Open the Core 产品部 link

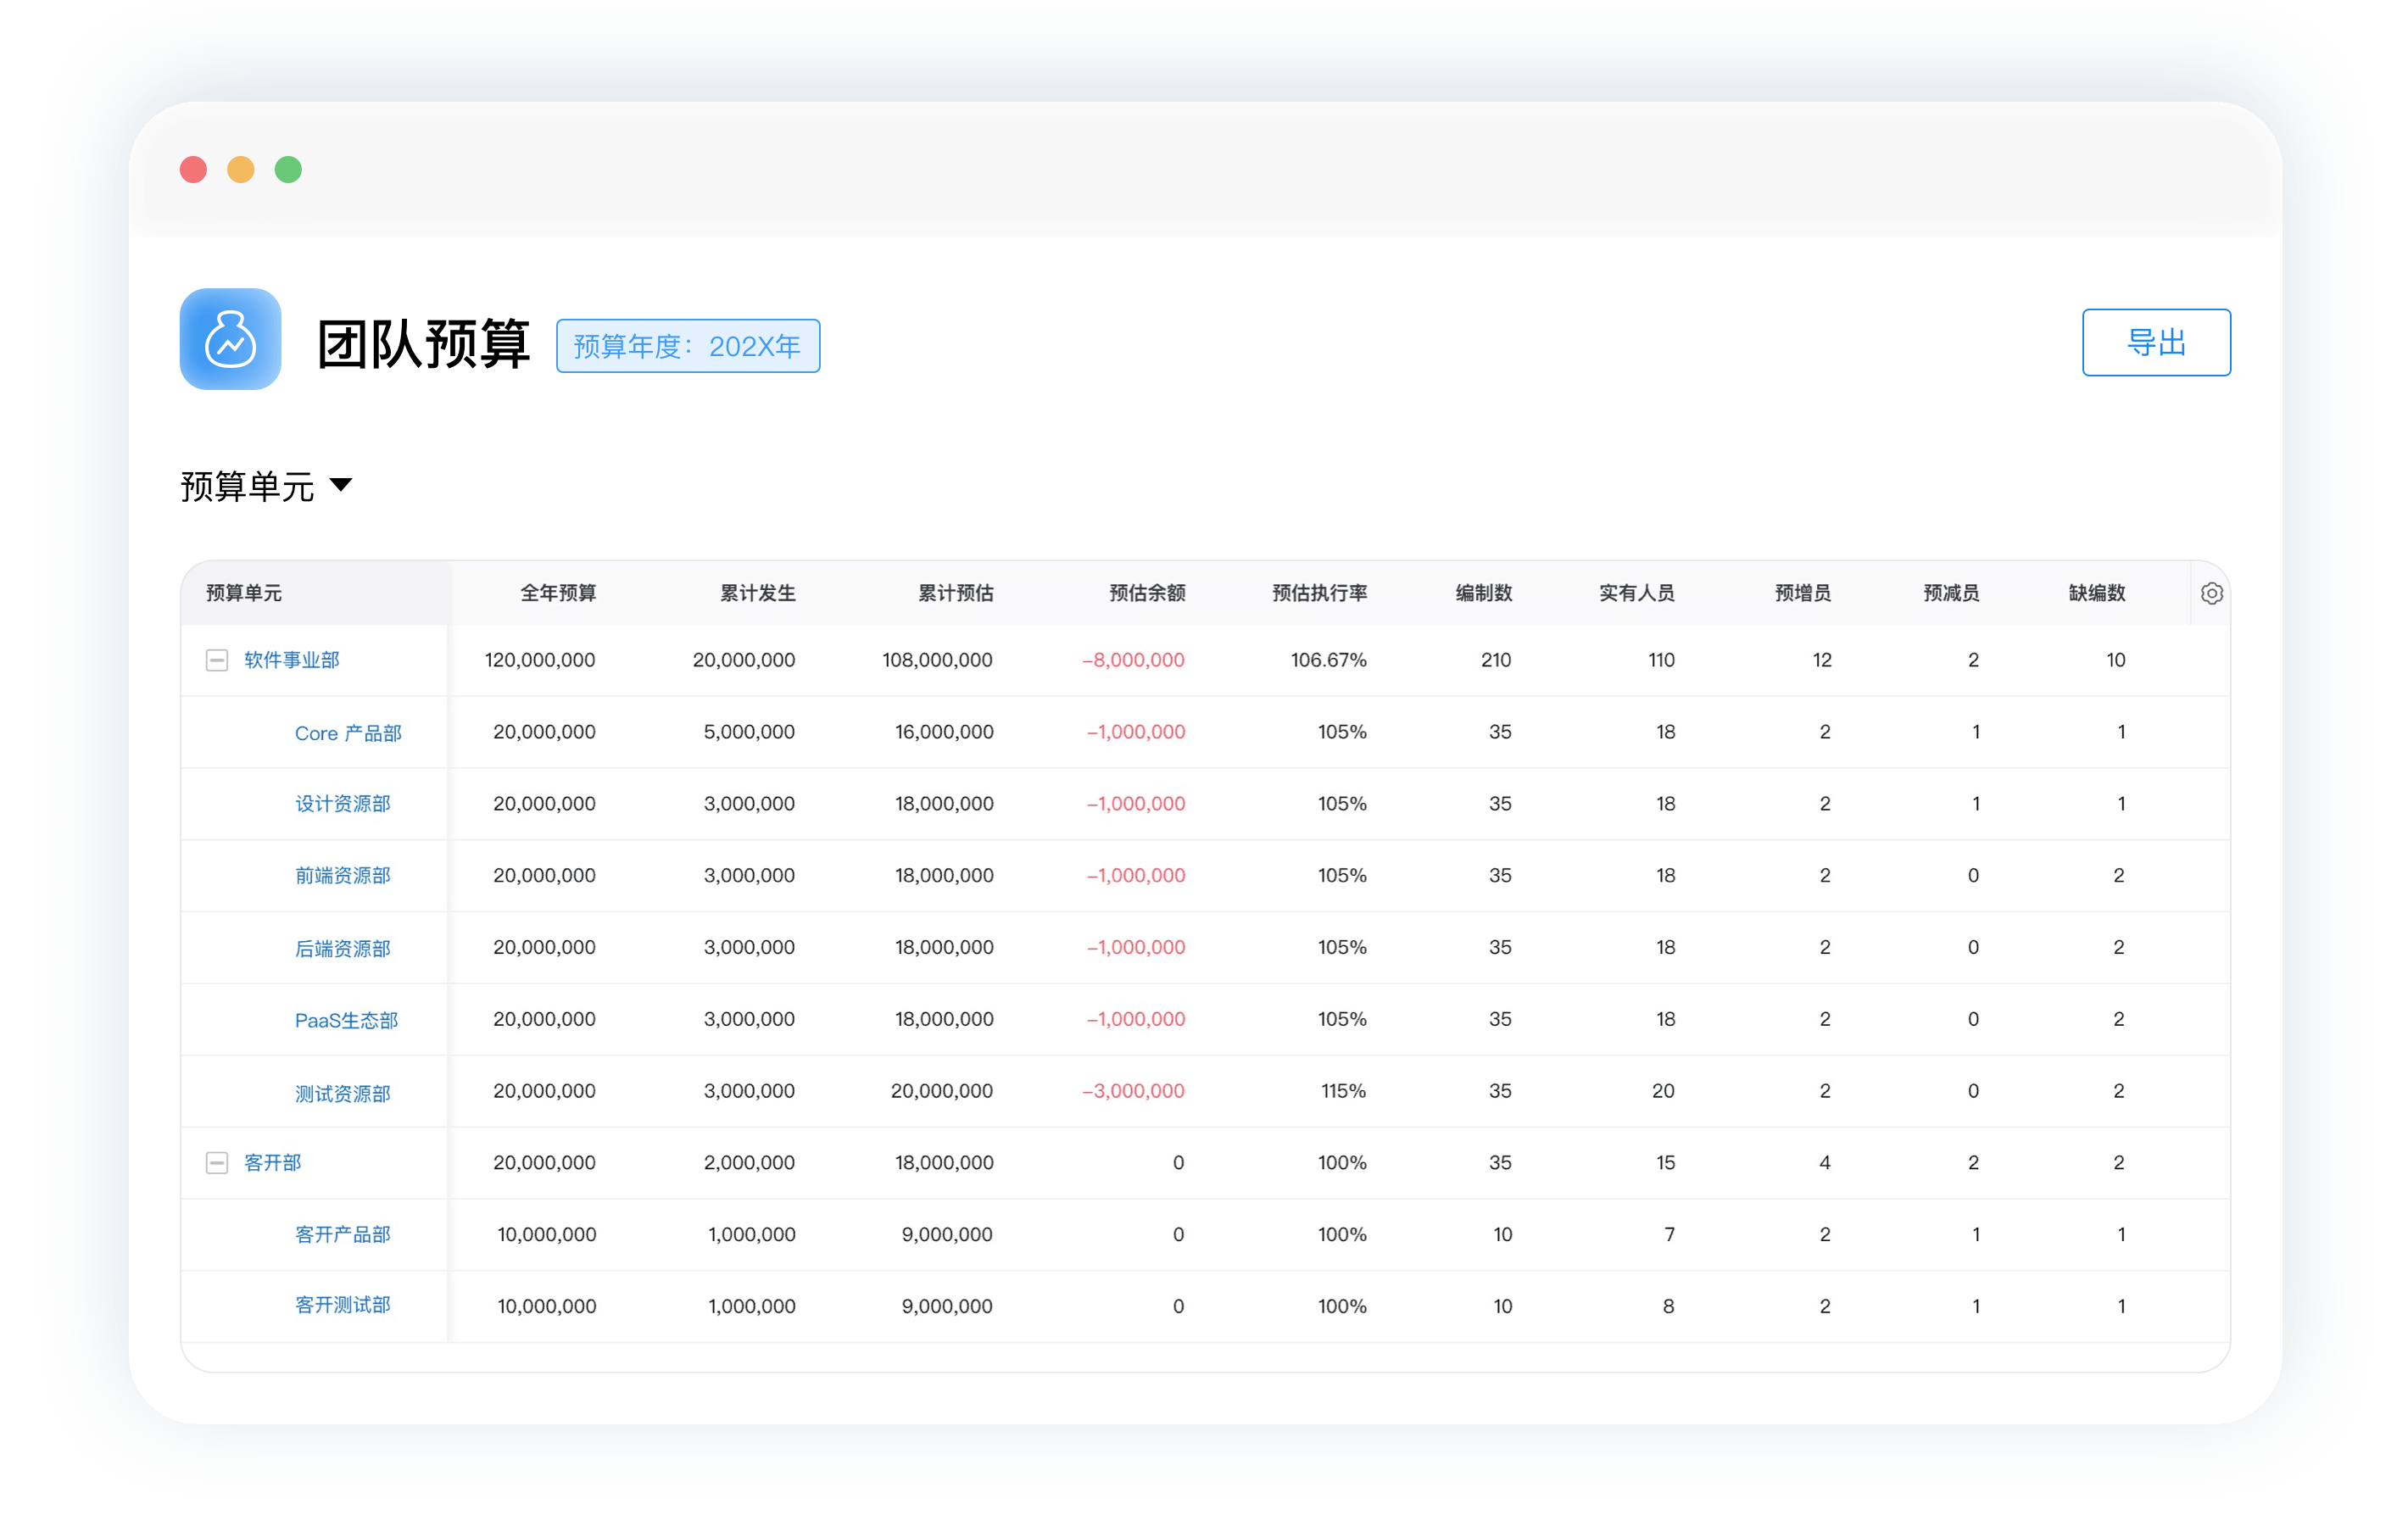point(347,733)
